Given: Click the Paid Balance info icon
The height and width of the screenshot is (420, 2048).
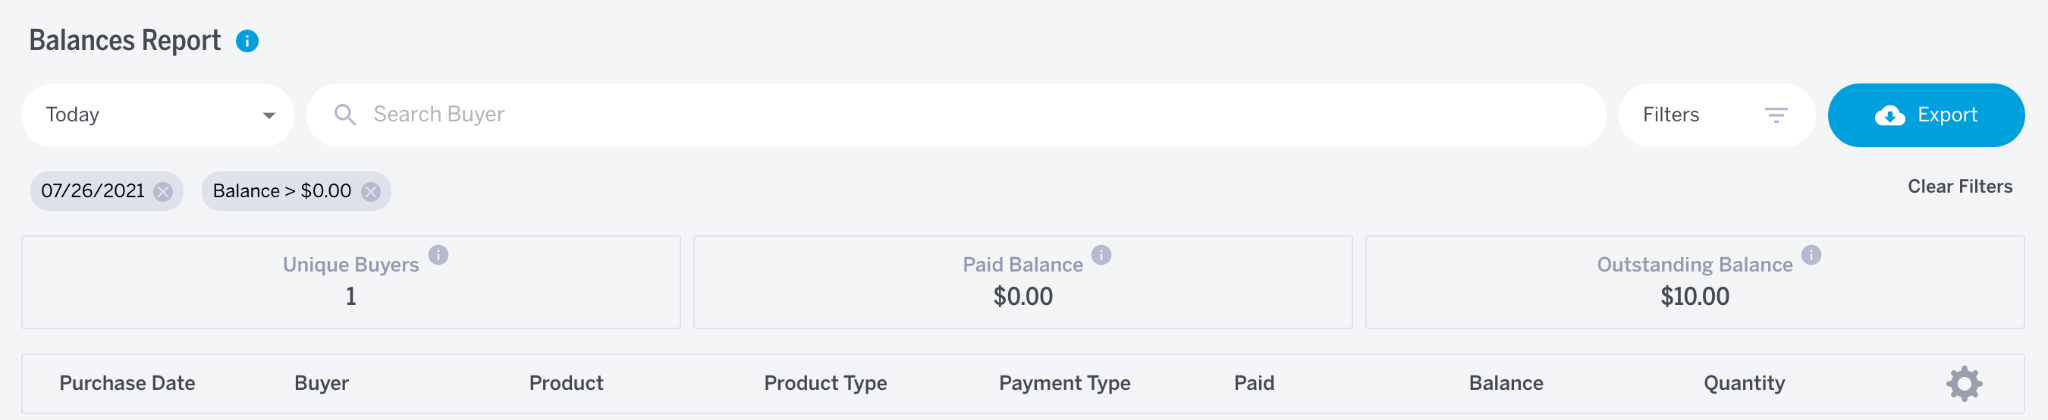Looking at the screenshot, I should coord(1101,255).
